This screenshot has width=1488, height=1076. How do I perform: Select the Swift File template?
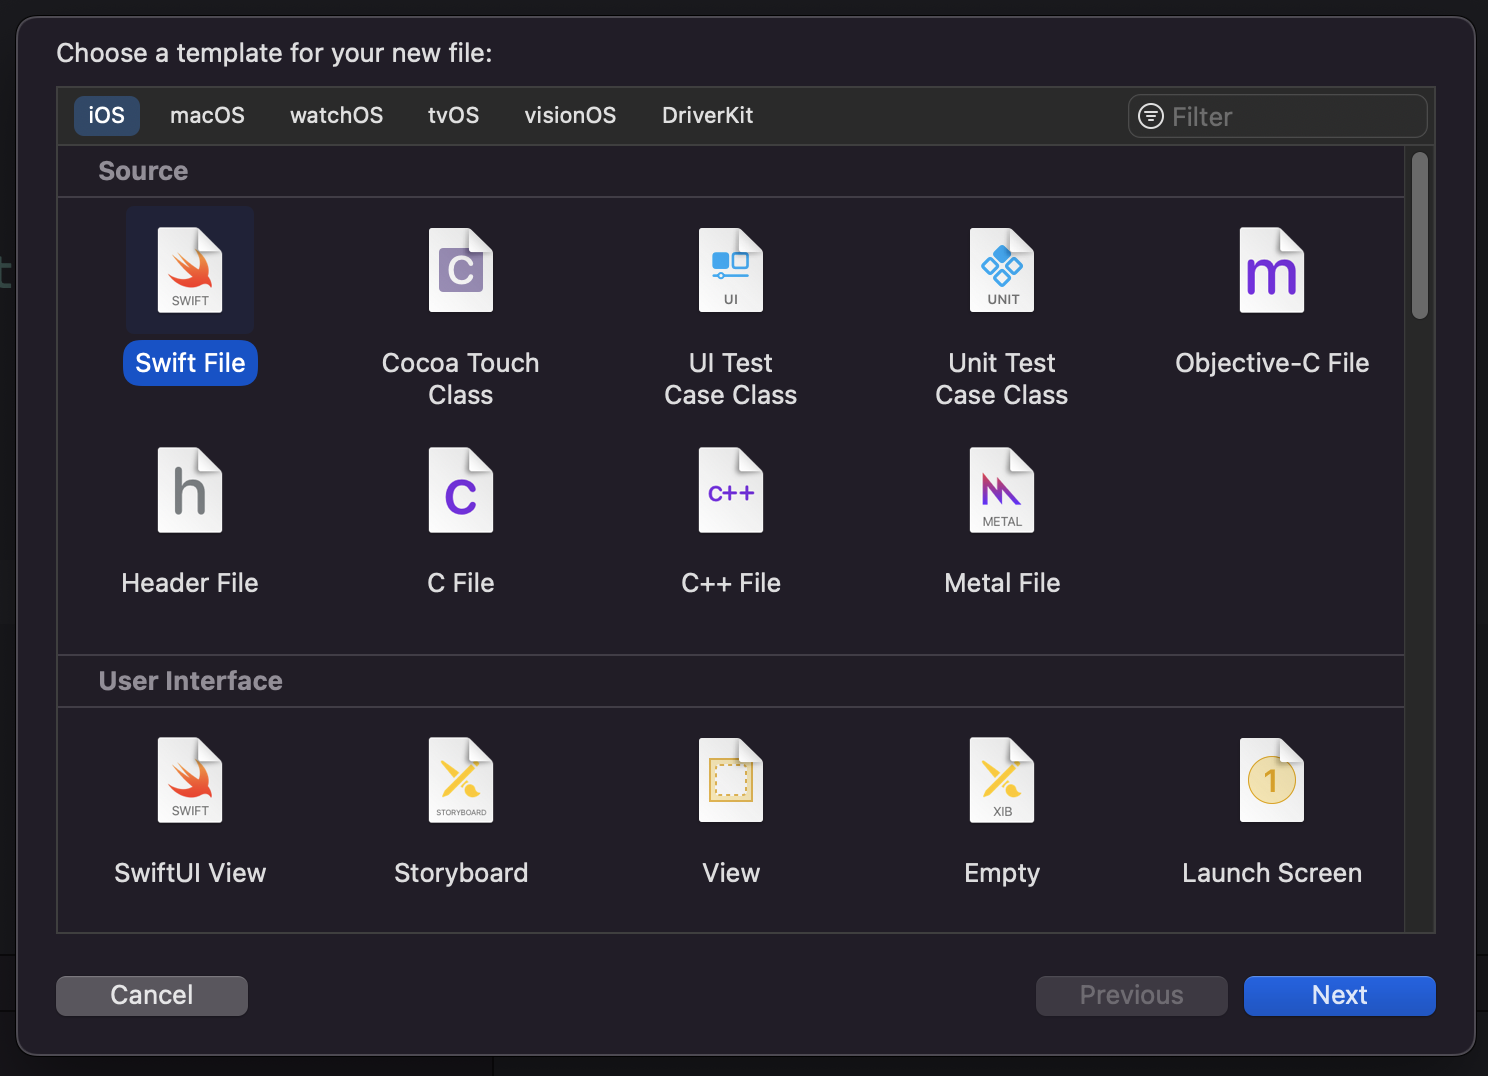click(190, 297)
